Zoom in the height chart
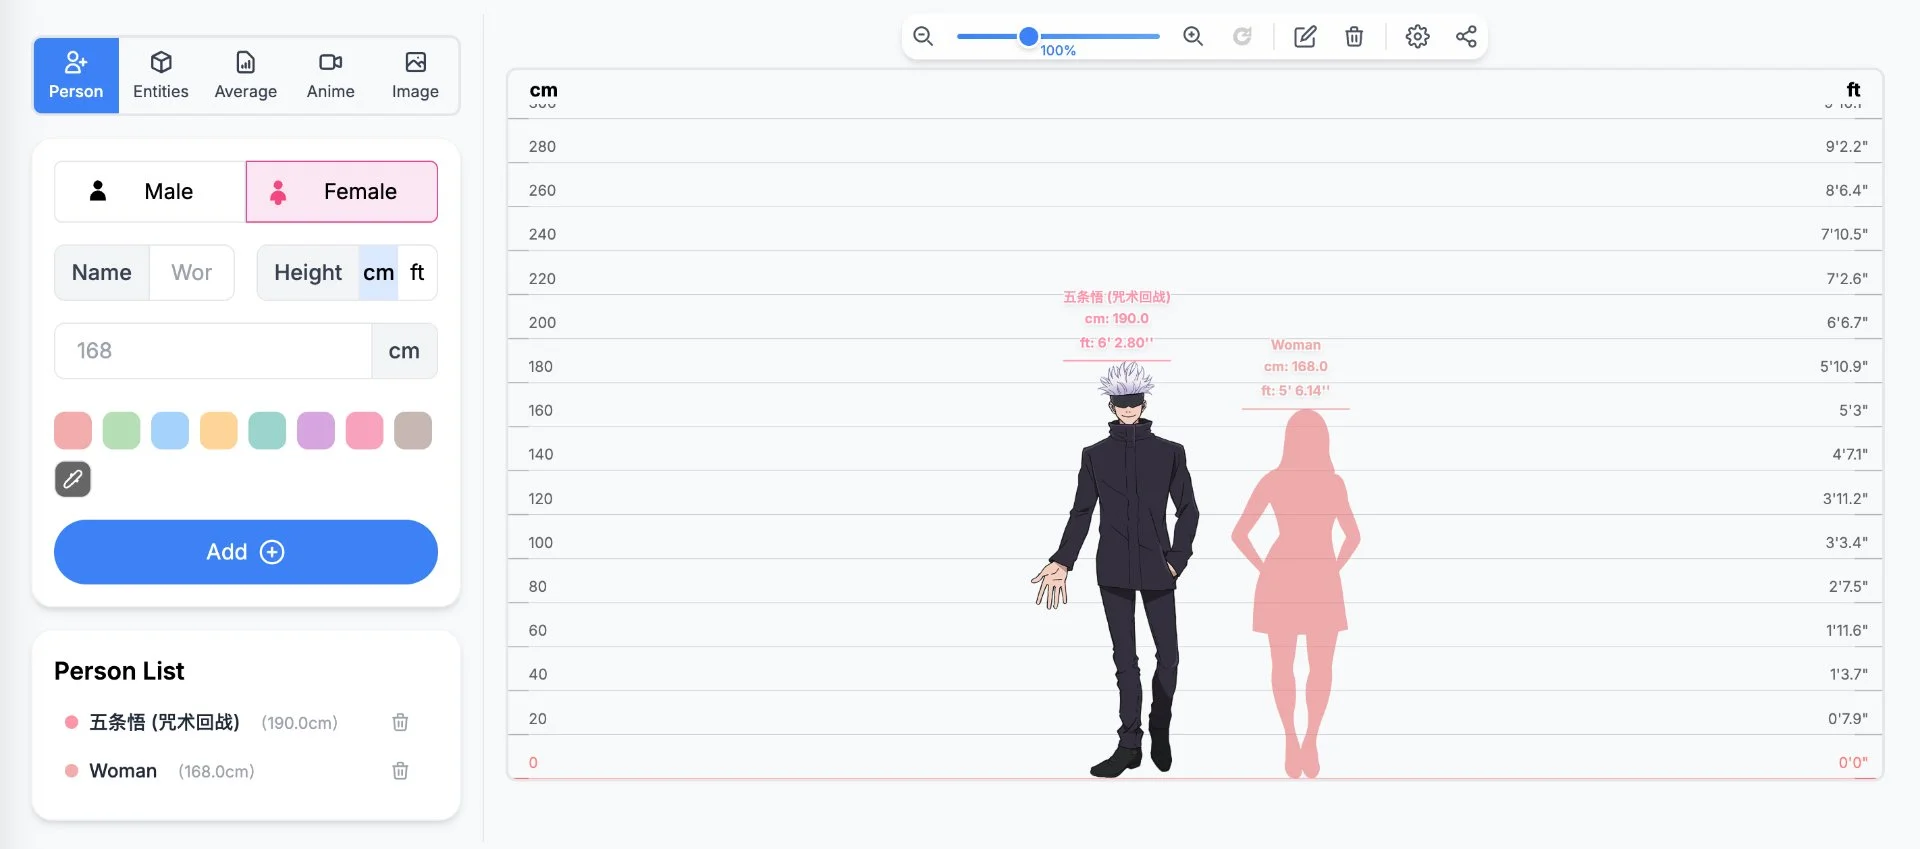Viewport: 1920px width, 849px height. click(x=1193, y=37)
